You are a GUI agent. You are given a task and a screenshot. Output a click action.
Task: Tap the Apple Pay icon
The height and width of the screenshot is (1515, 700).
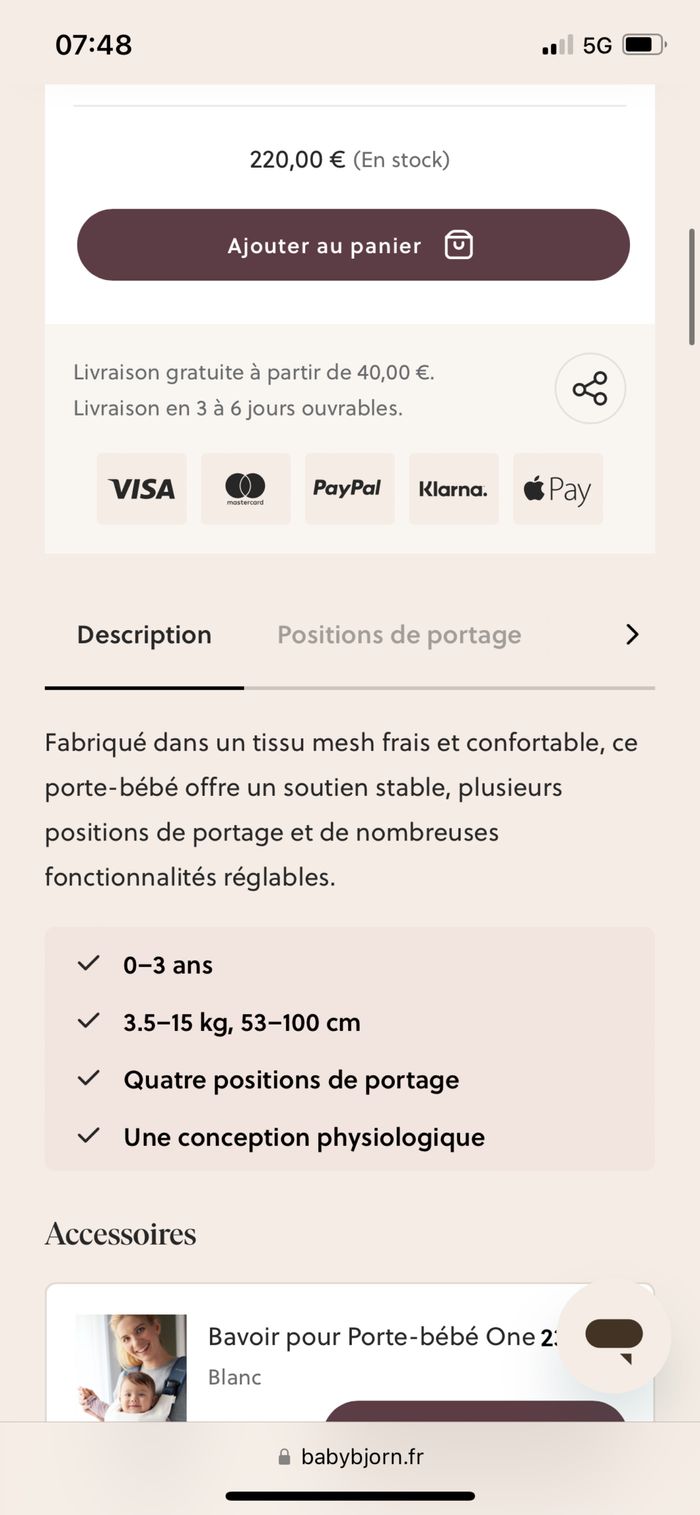tap(557, 489)
